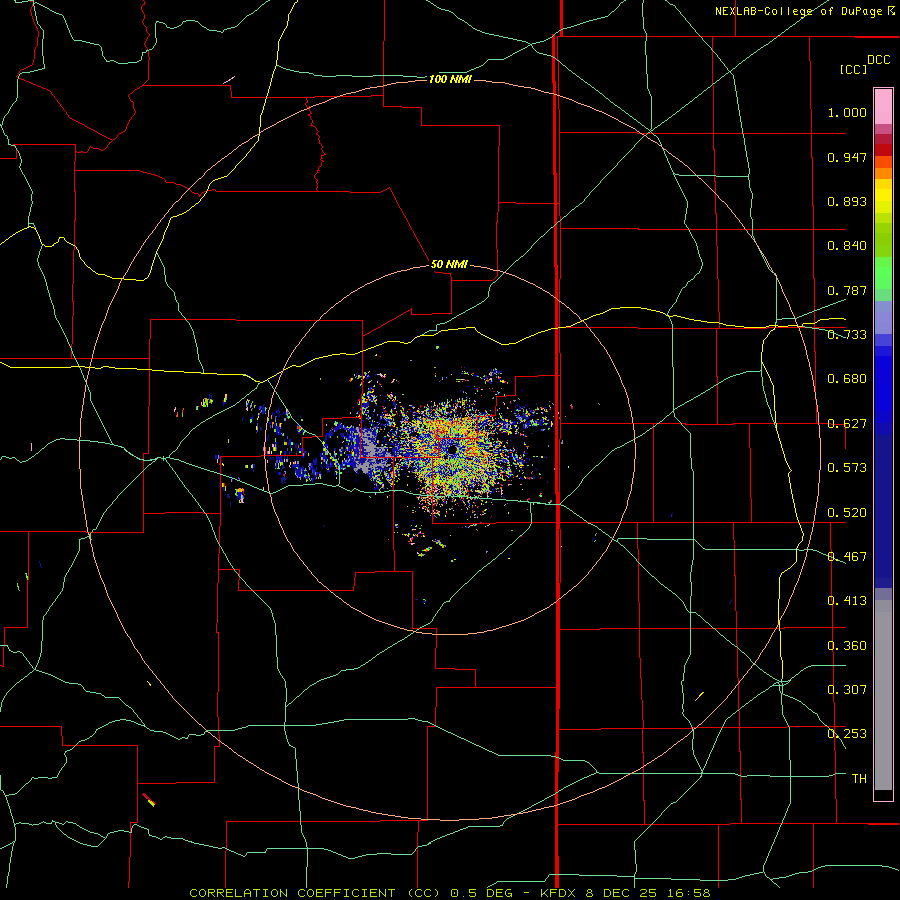Click the 0.627 legend value
The height and width of the screenshot is (900, 900).
[x=847, y=424]
